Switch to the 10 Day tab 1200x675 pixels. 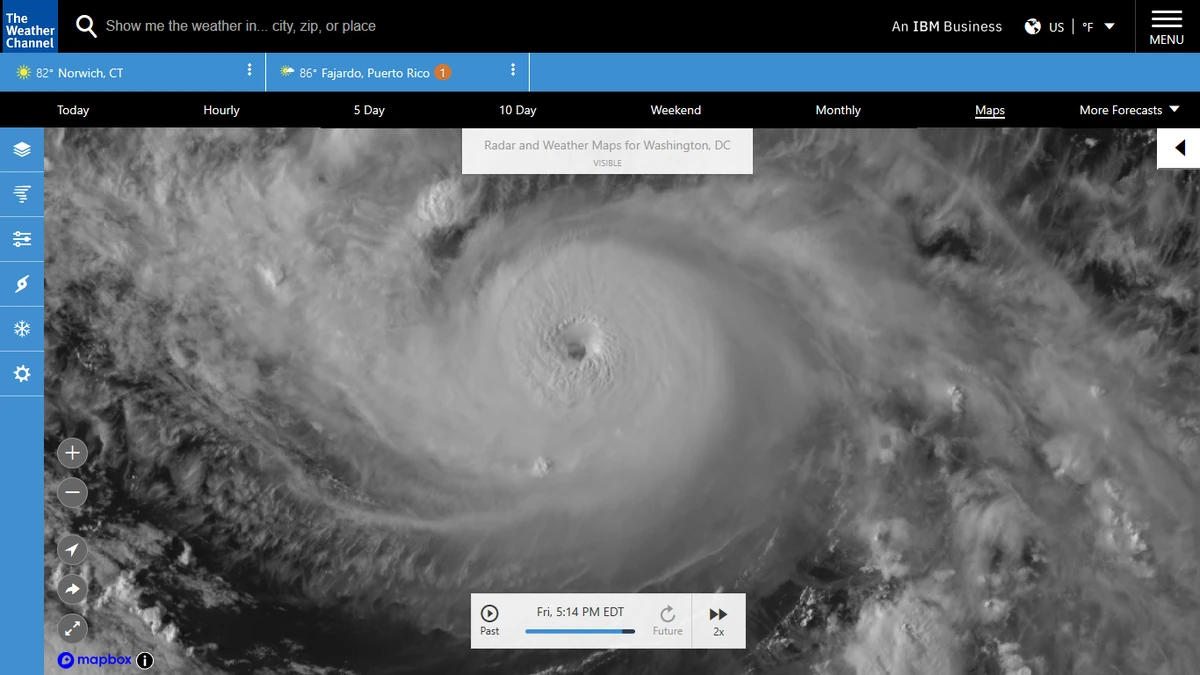(x=517, y=110)
